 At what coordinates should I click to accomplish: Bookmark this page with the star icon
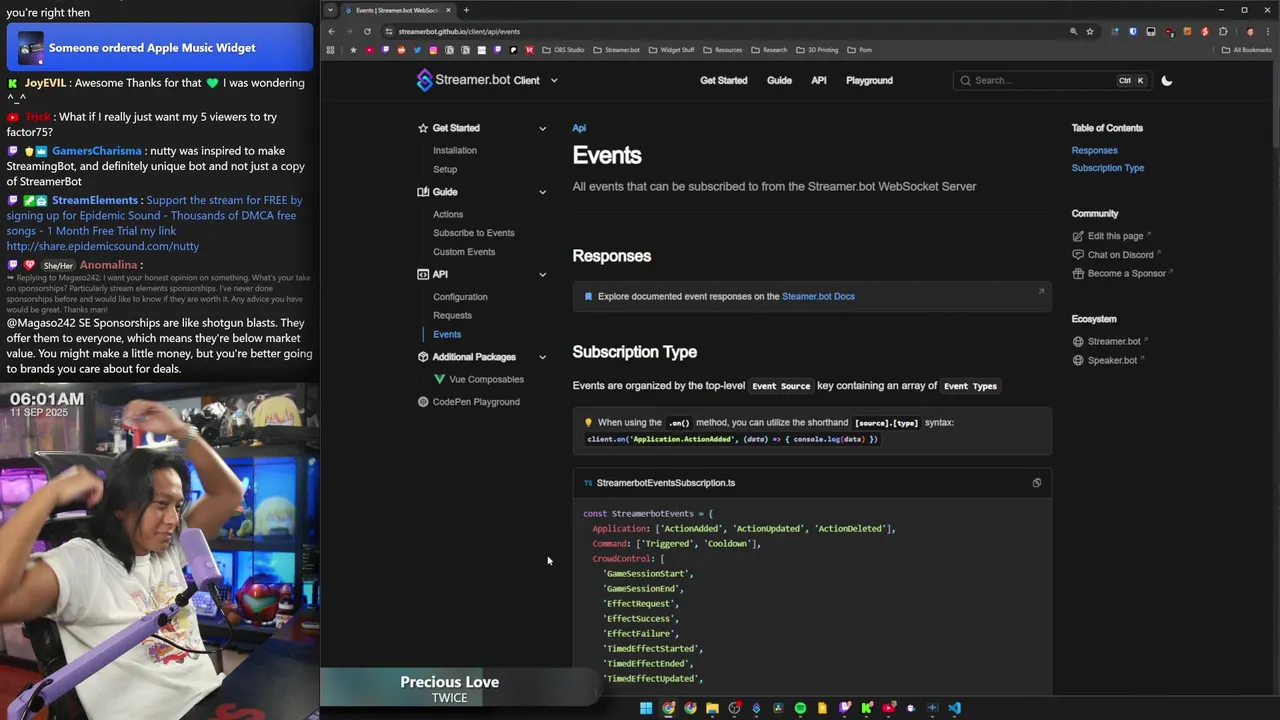1089,31
